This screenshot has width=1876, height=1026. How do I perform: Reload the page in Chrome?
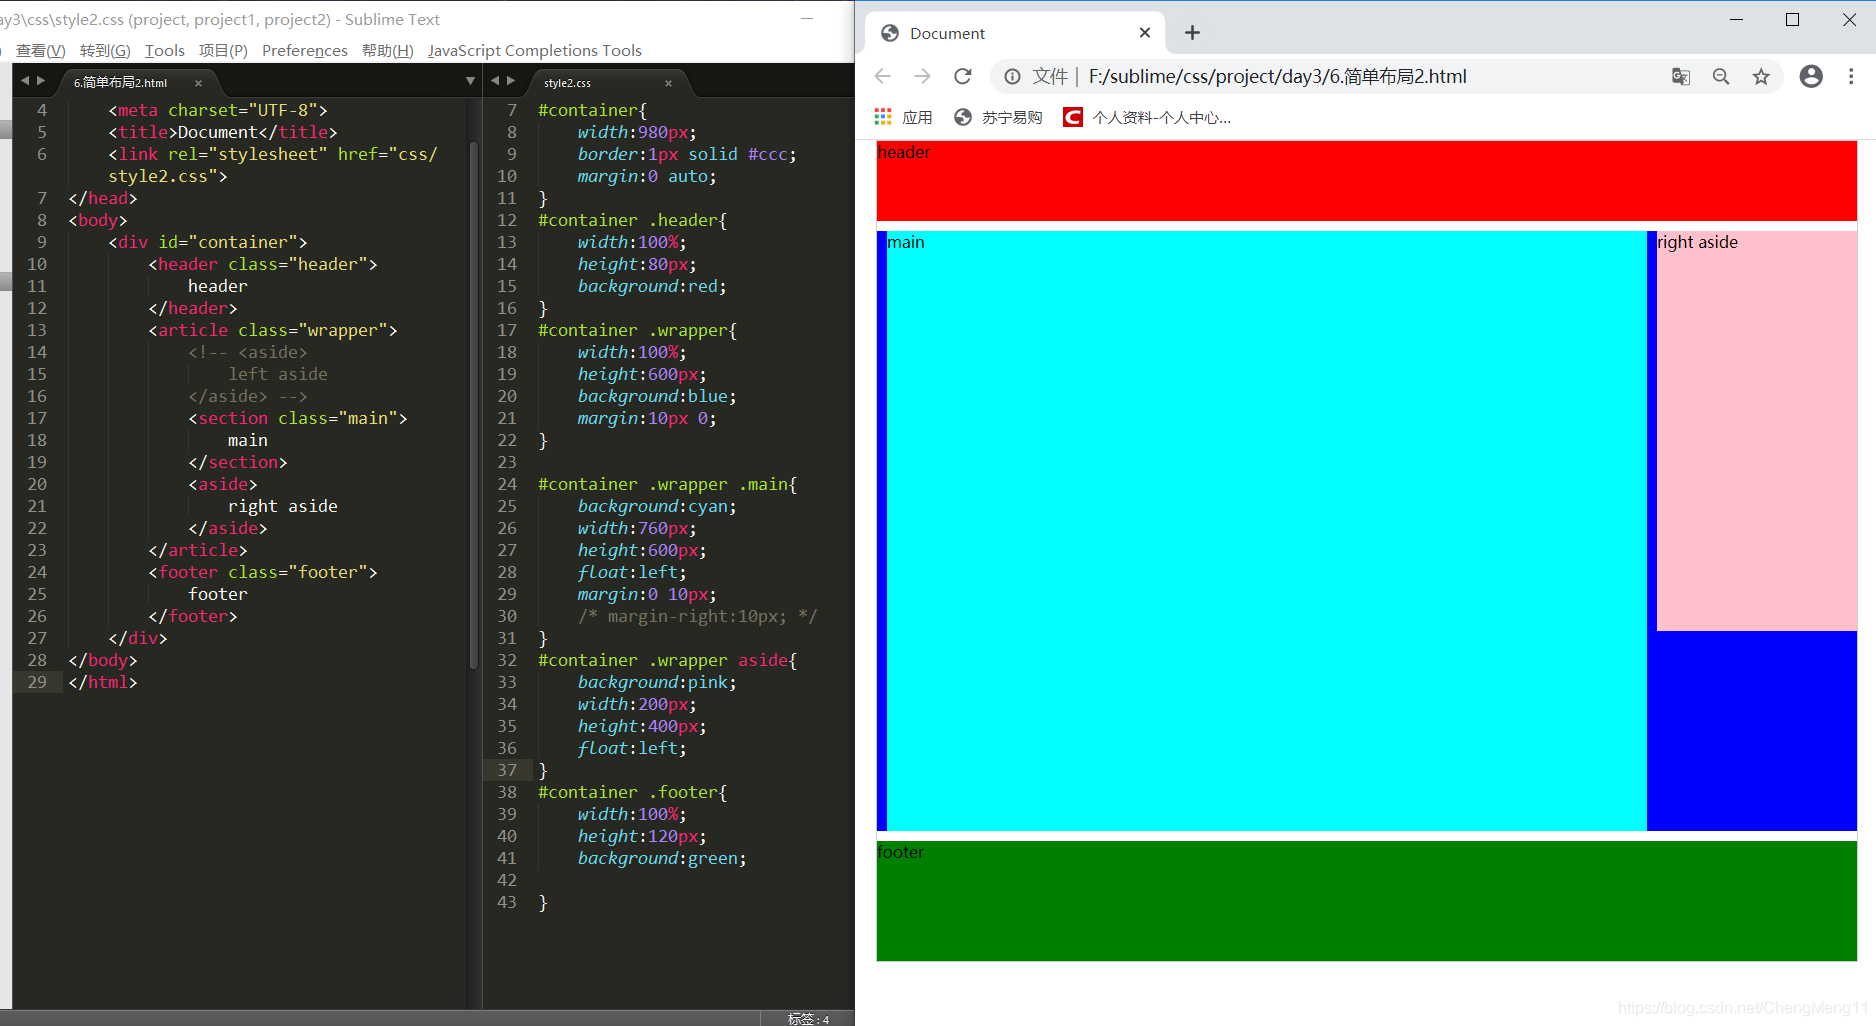click(x=962, y=76)
